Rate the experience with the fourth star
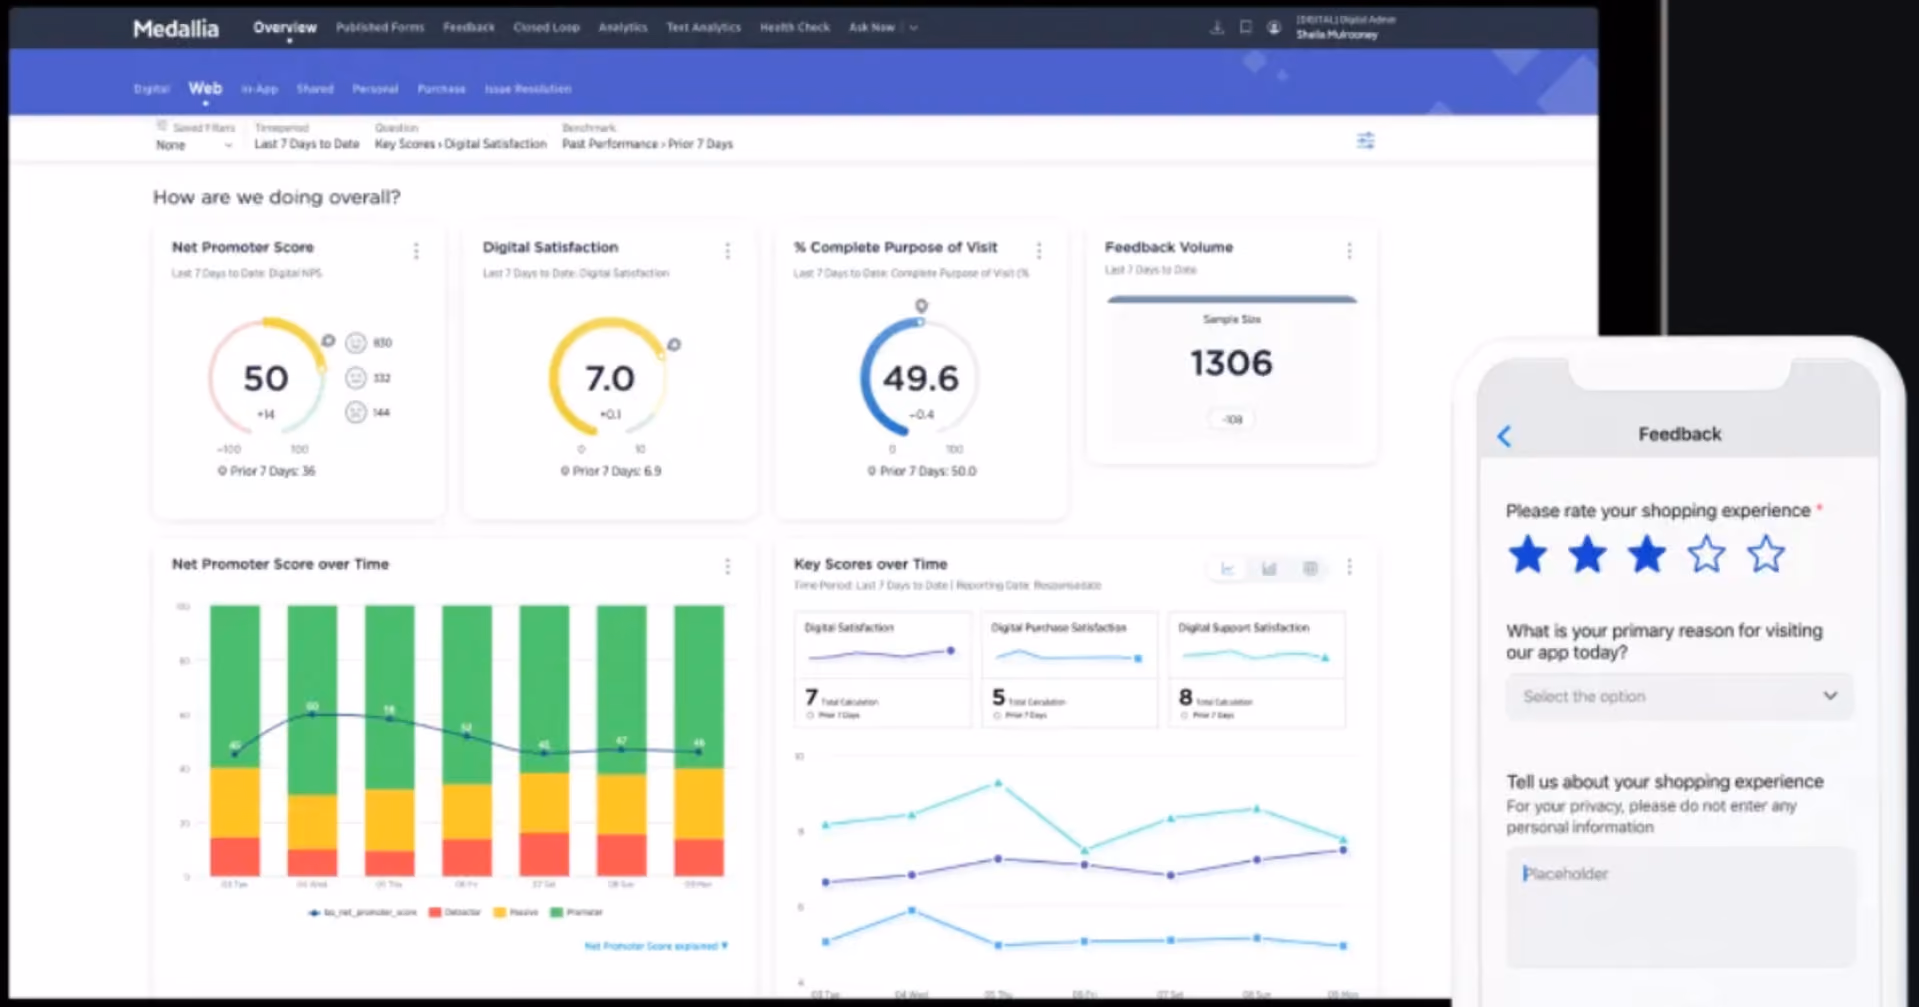This screenshot has height=1007, width=1919. coord(1706,554)
